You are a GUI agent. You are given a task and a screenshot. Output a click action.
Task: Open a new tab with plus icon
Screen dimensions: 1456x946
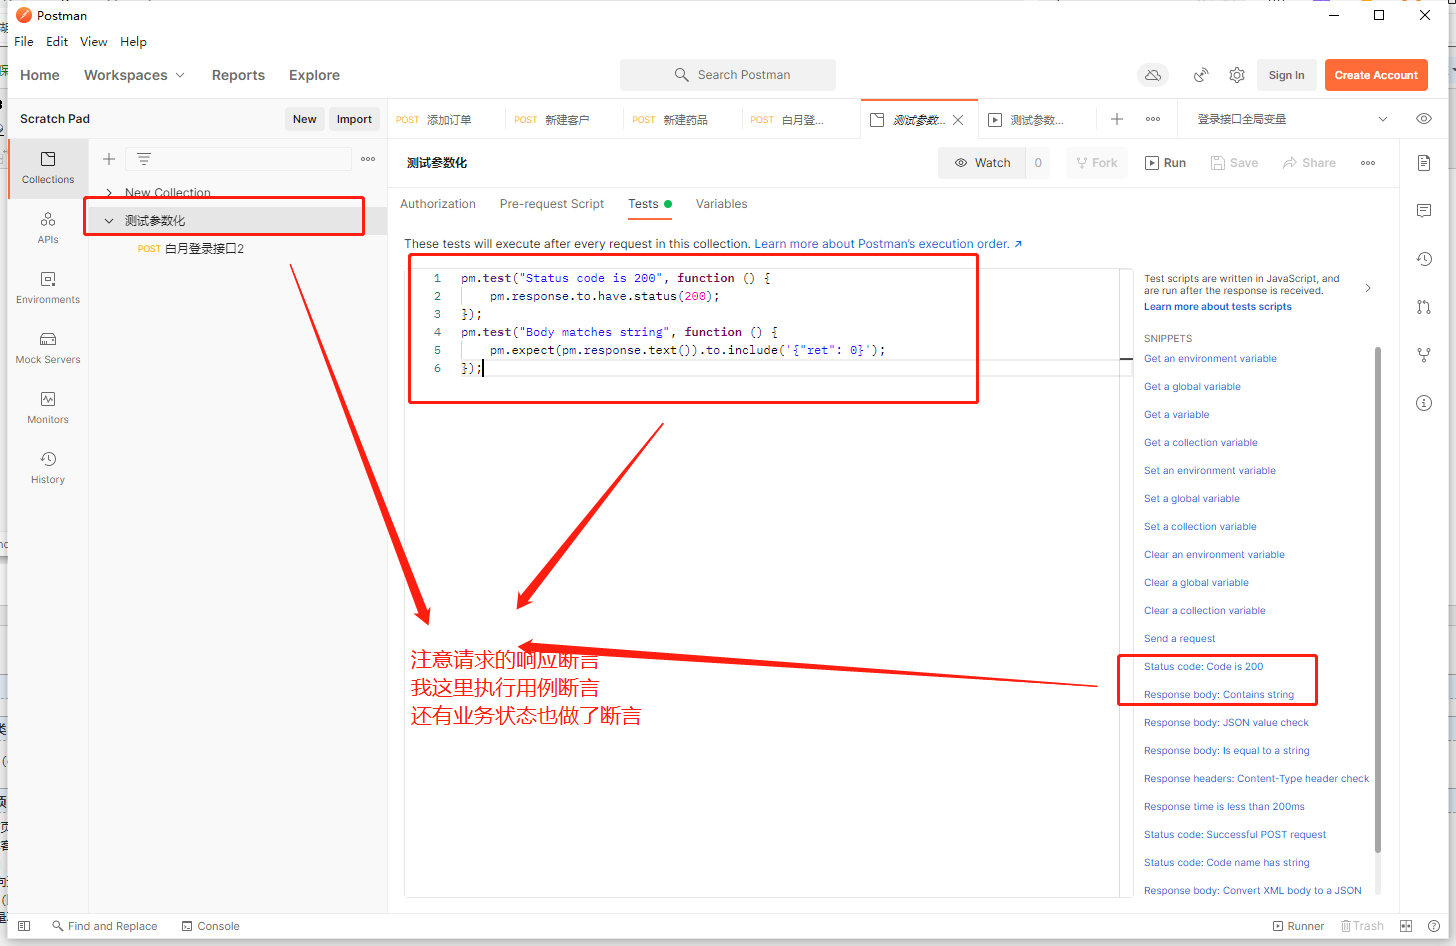point(1117,119)
